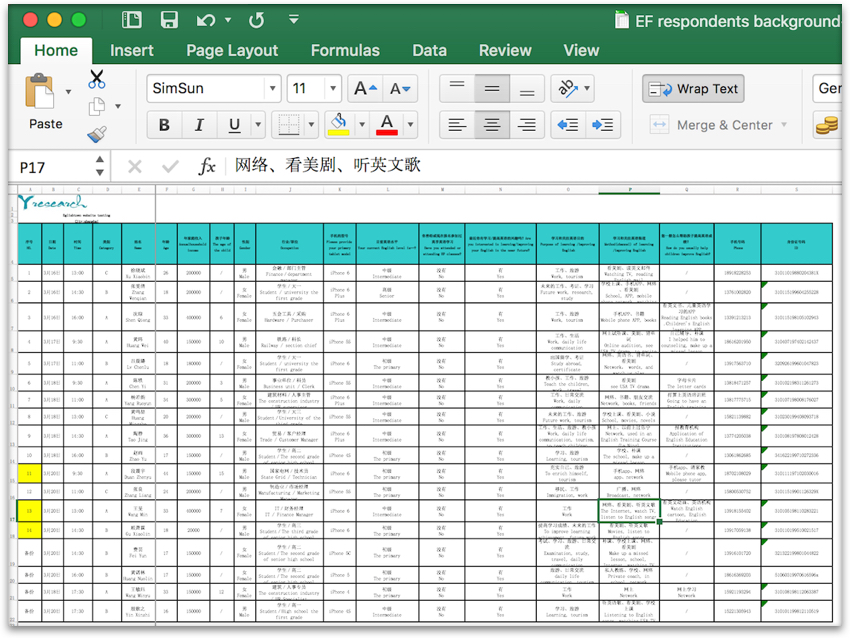The image size is (850, 638).
Task: Click the Name Box stepper arrows
Action: point(99,166)
